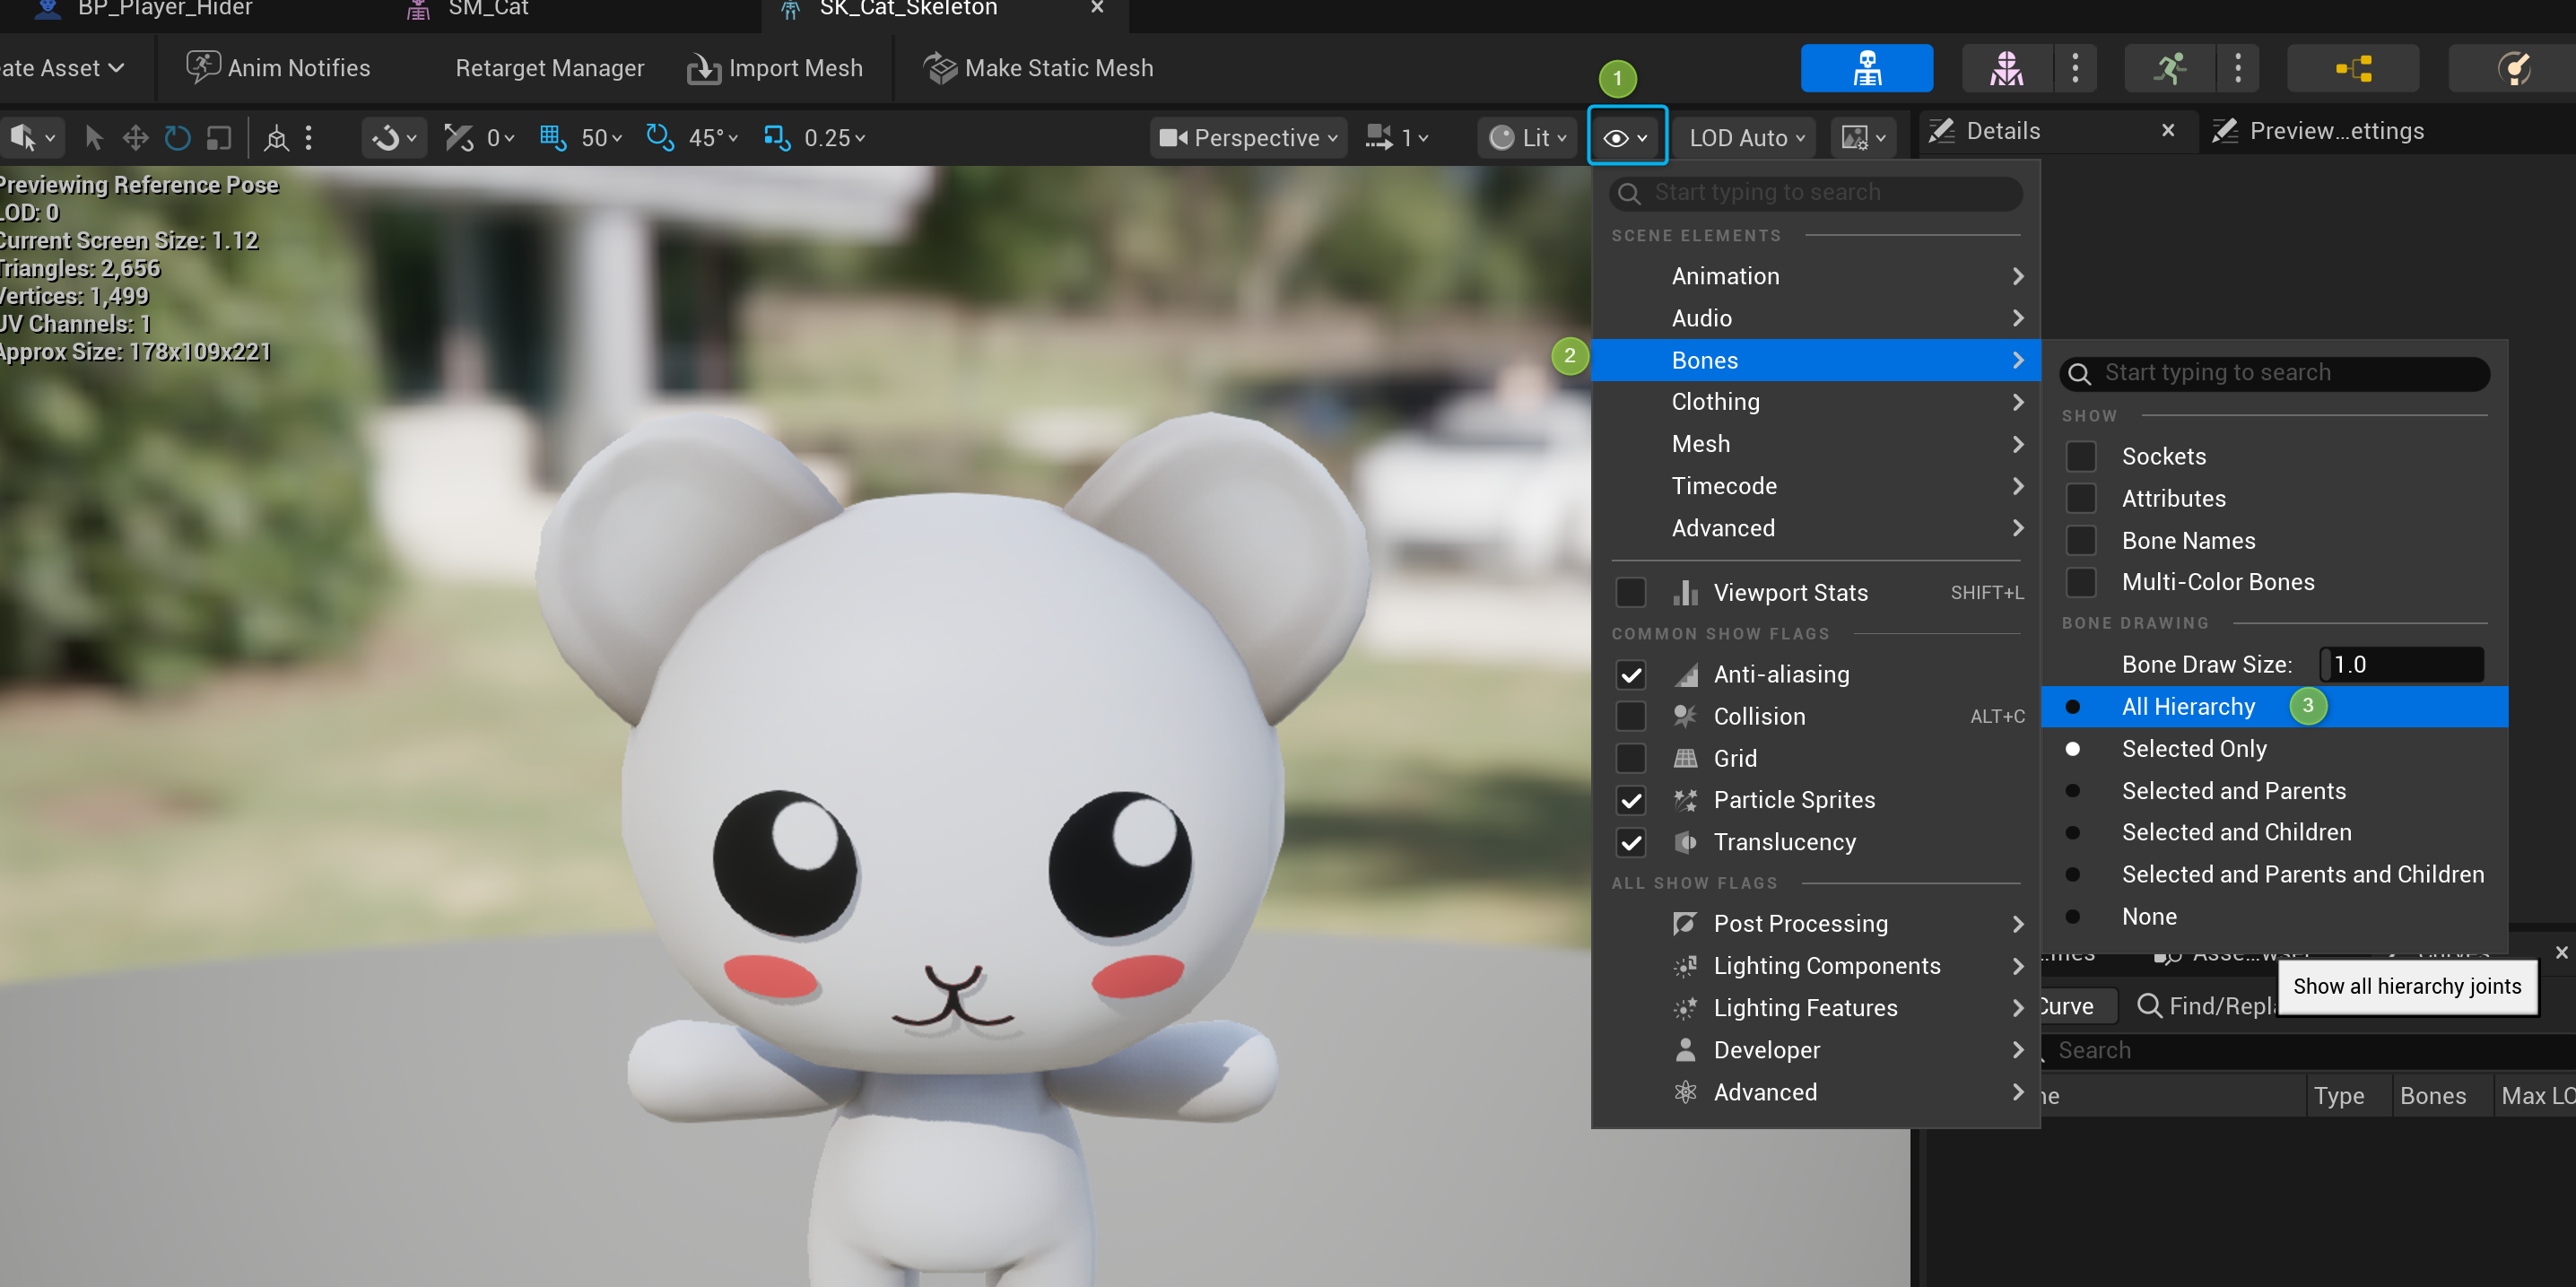Screen dimensions: 2576x1287
Task: Enable Viewport Stats checkbox
Action: 1631,592
